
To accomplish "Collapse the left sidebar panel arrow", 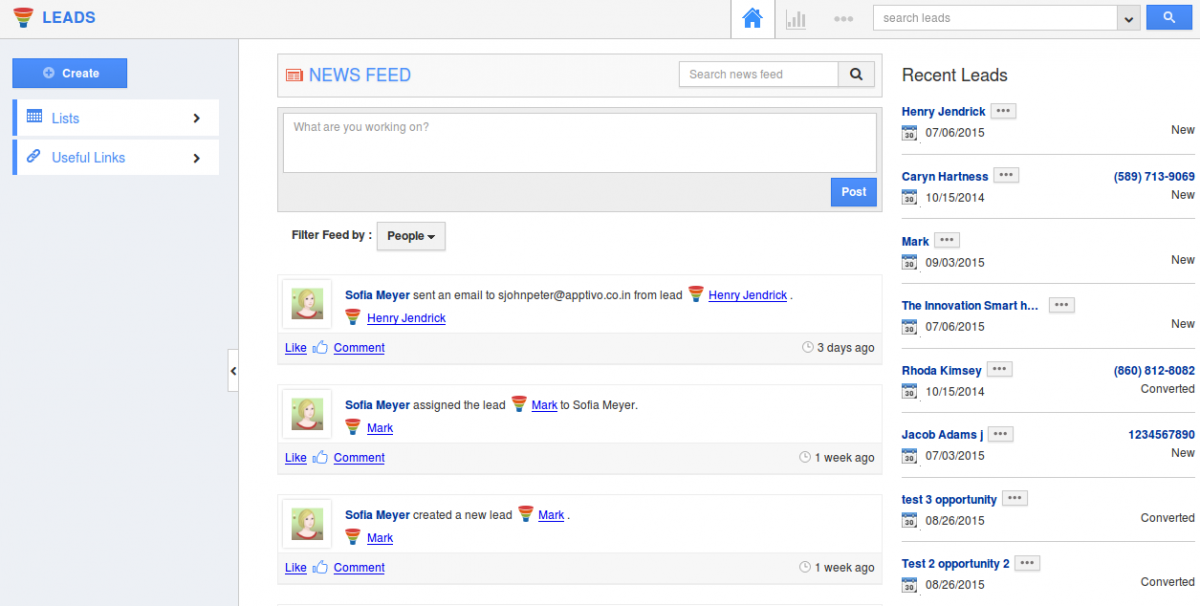I will point(233,371).
